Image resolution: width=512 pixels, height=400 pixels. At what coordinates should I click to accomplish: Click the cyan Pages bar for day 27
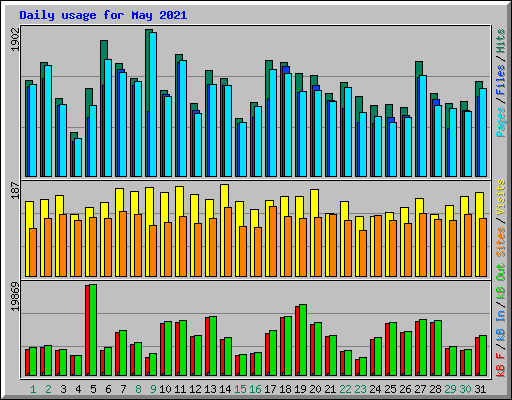coord(423,126)
